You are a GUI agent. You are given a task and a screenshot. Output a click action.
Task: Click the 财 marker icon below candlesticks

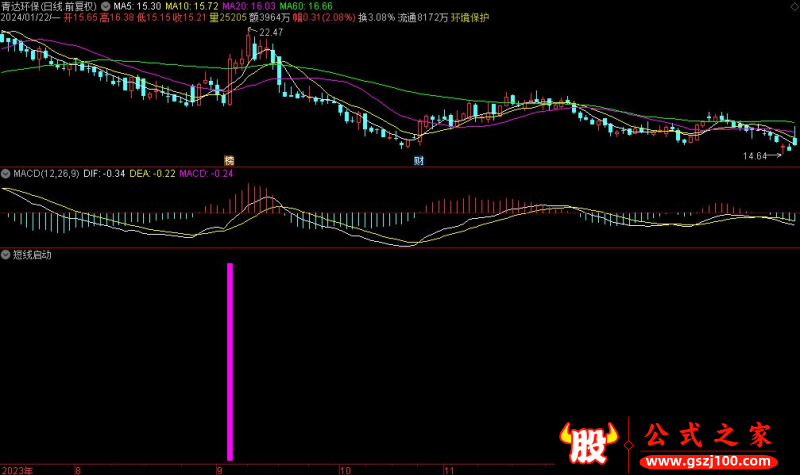(417, 161)
